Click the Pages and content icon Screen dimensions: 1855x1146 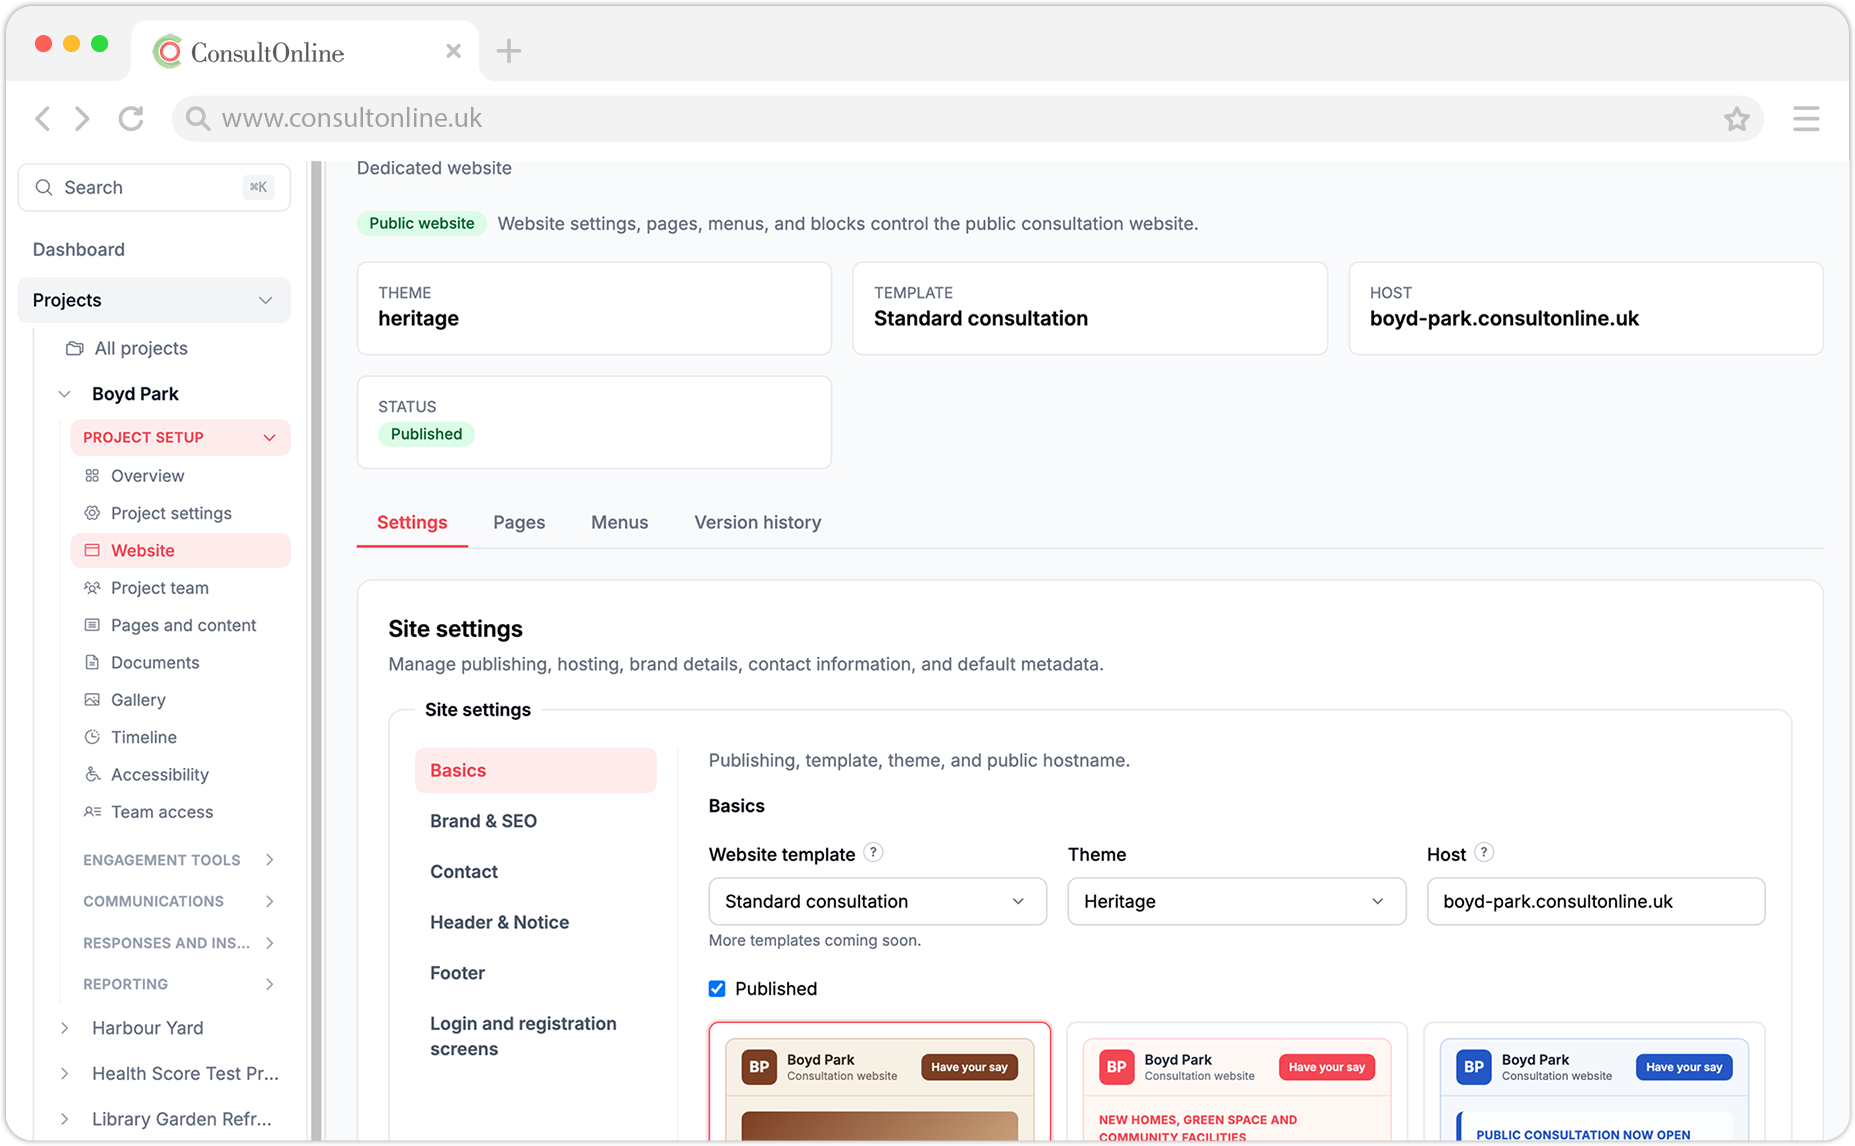click(x=92, y=625)
